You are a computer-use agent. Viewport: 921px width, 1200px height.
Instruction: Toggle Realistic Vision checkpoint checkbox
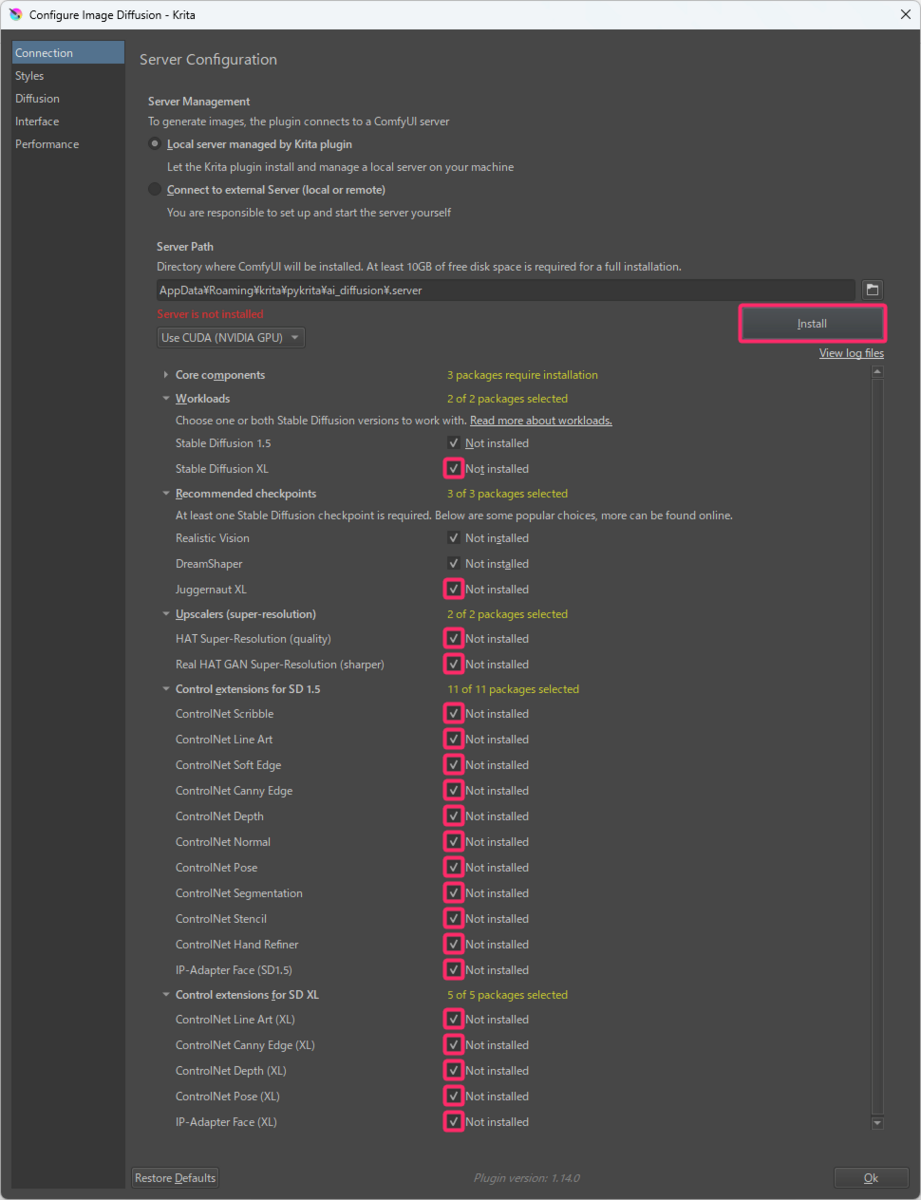[454, 538]
